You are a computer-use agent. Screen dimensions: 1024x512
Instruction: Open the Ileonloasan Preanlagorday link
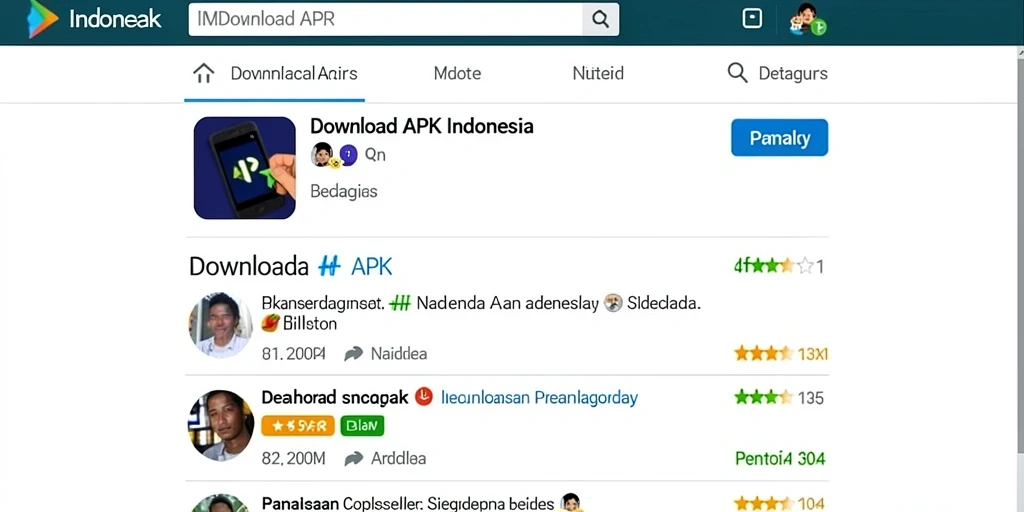(539, 397)
